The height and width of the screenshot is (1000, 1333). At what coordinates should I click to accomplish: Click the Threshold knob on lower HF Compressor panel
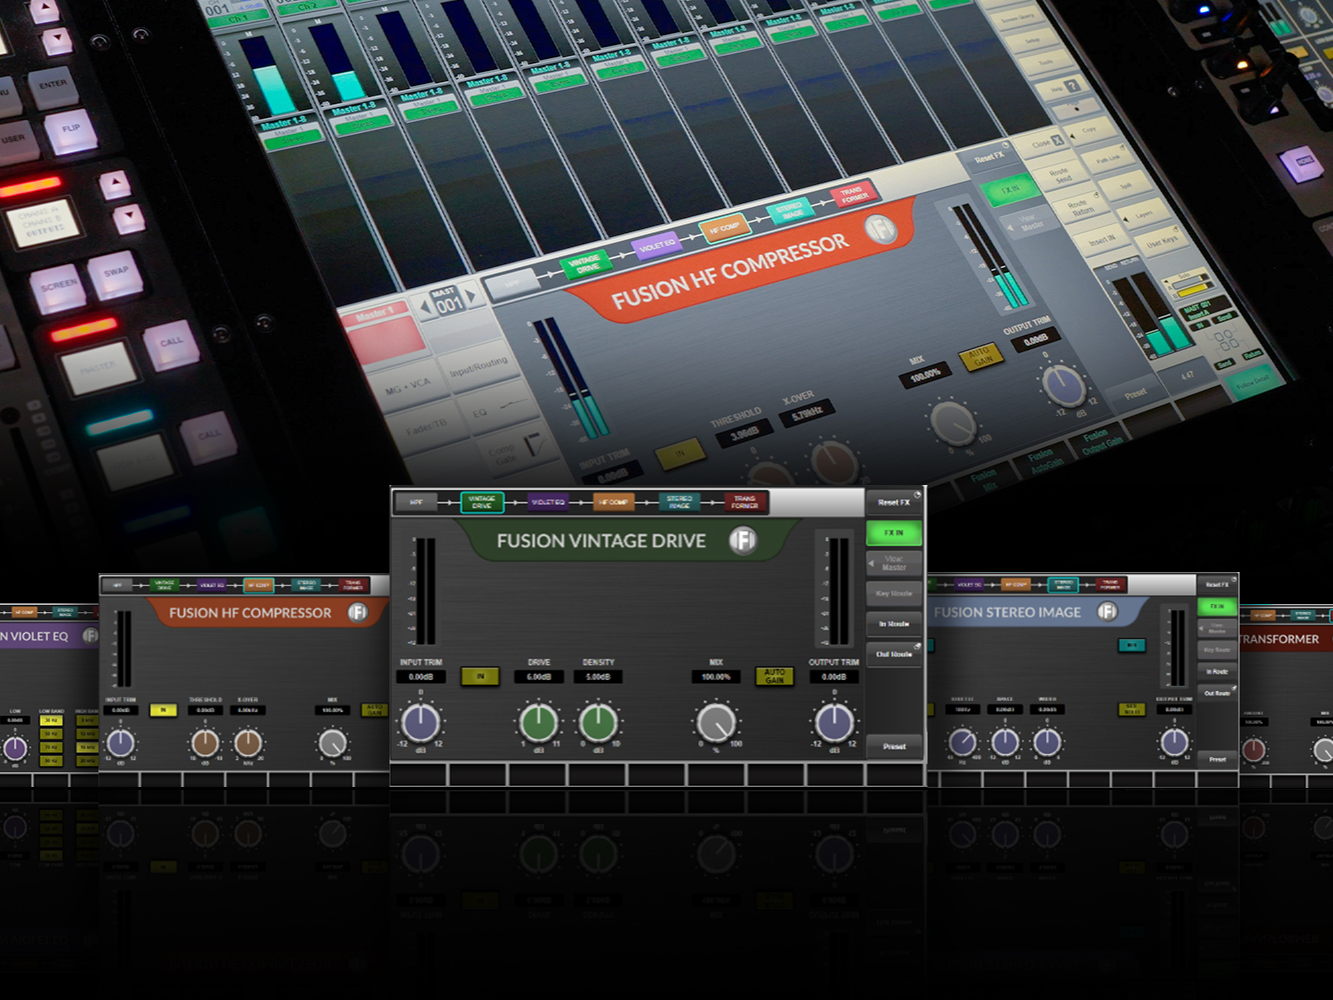[x=205, y=742]
